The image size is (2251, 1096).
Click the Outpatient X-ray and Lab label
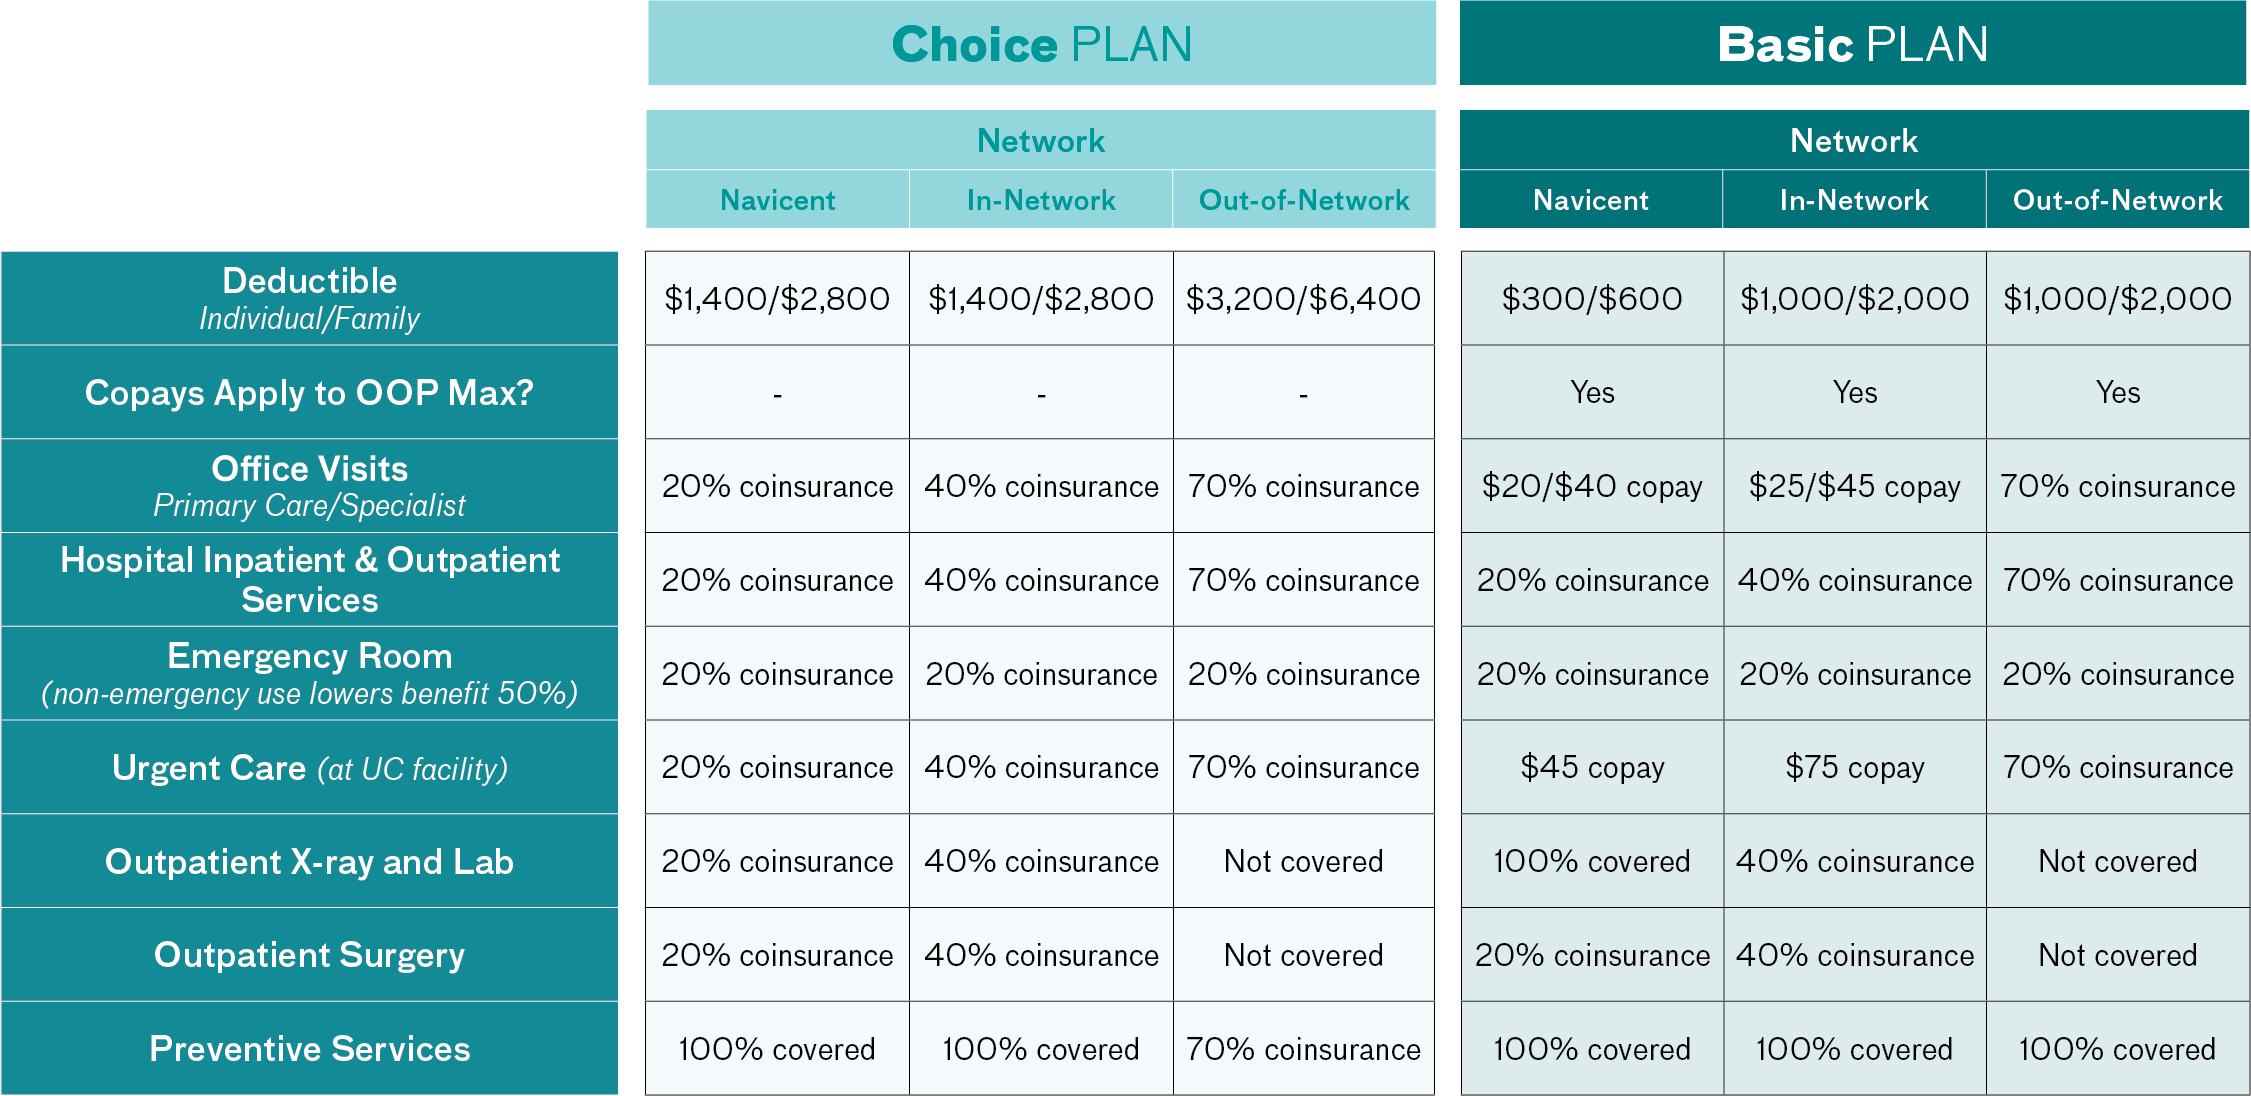(310, 861)
